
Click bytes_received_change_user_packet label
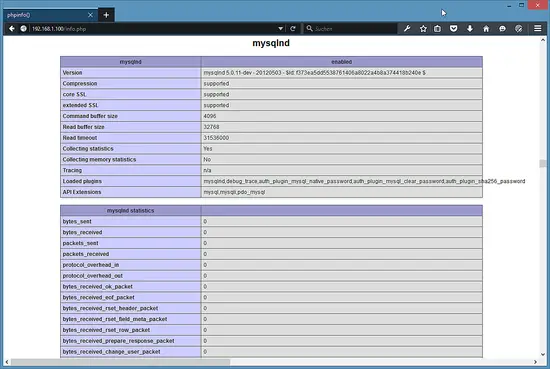coord(112,352)
